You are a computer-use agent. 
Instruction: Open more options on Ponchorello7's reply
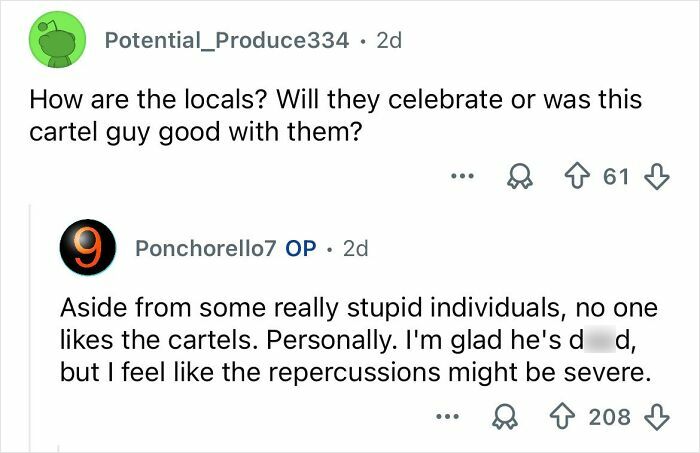446,416
